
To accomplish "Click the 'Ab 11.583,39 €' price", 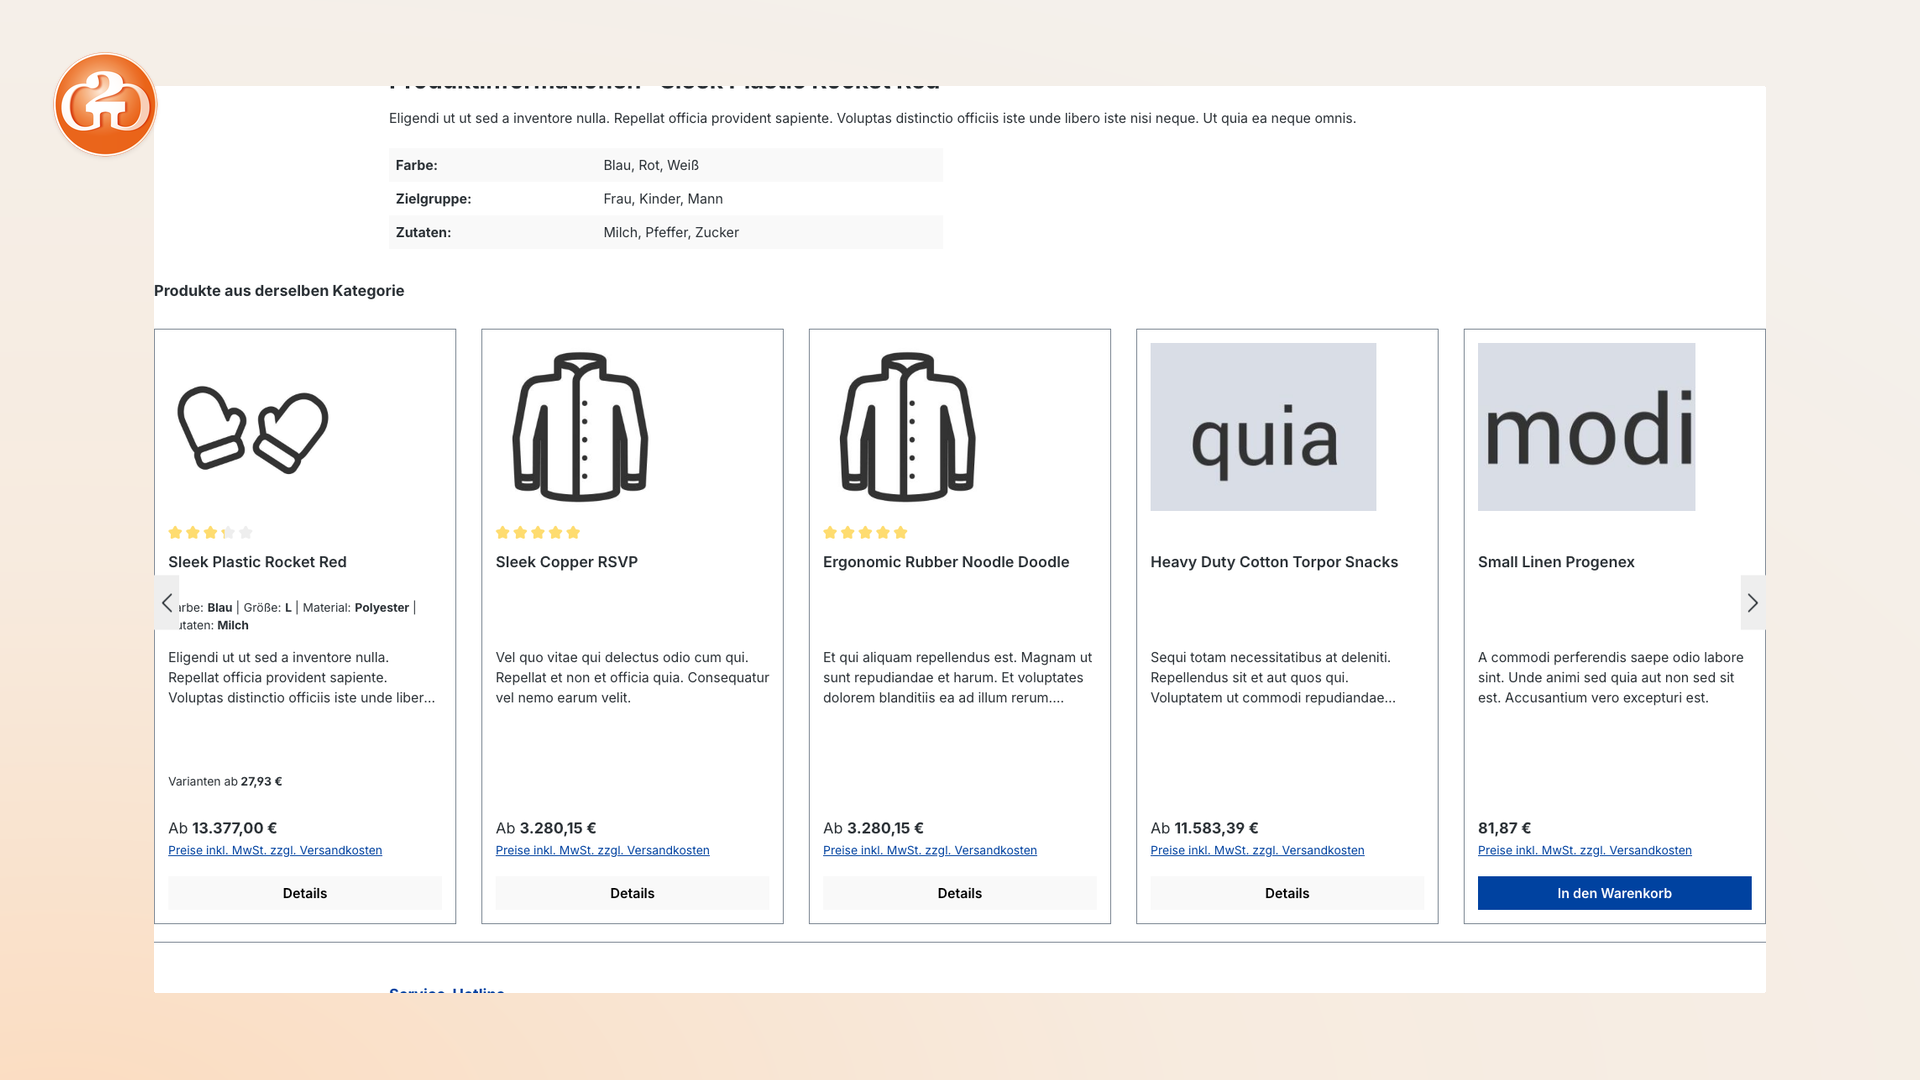I will pos(1204,828).
